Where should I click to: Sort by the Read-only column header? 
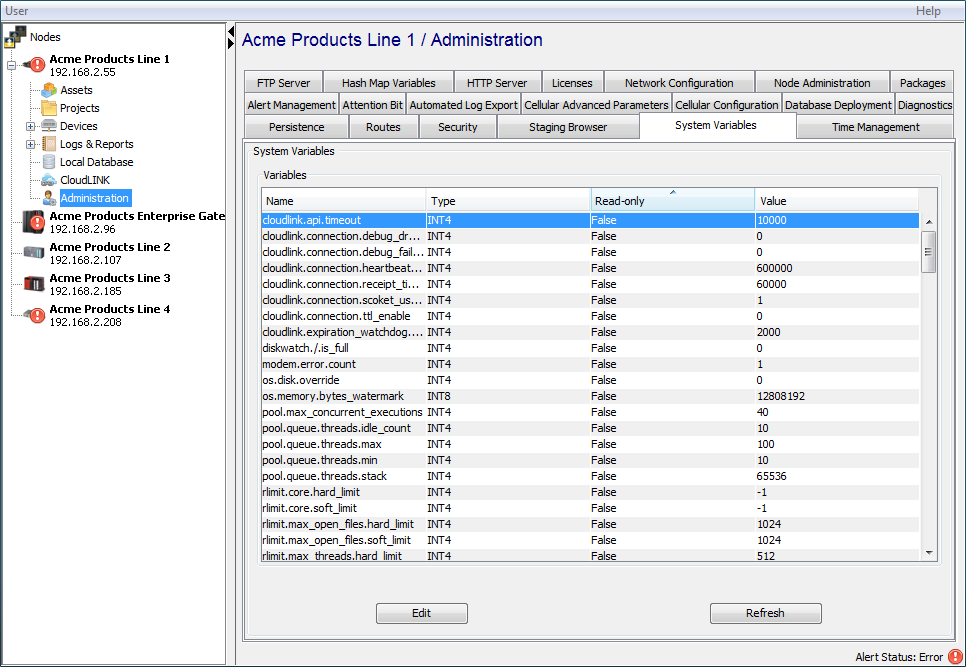(x=673, y=201)
